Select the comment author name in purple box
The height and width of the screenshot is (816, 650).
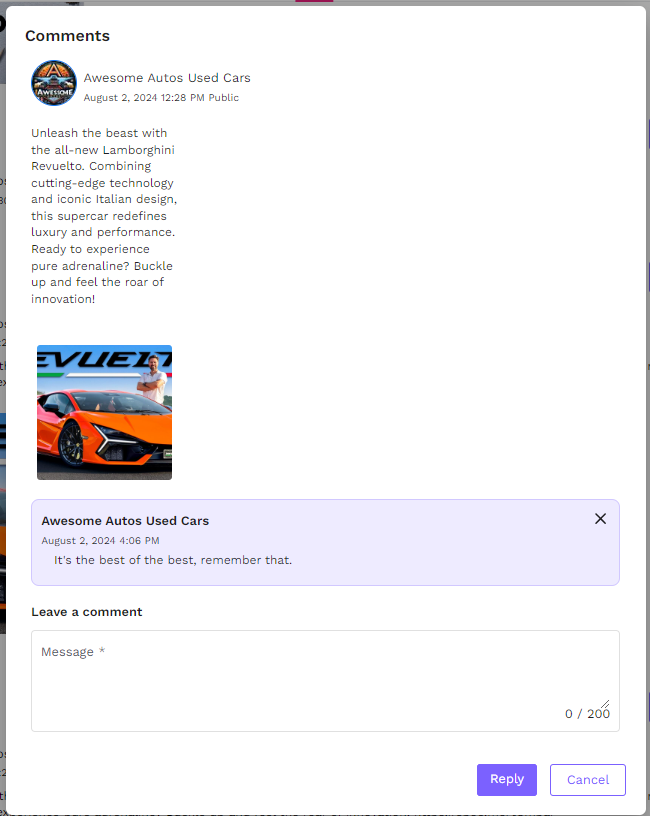click(x=125, y=521)
